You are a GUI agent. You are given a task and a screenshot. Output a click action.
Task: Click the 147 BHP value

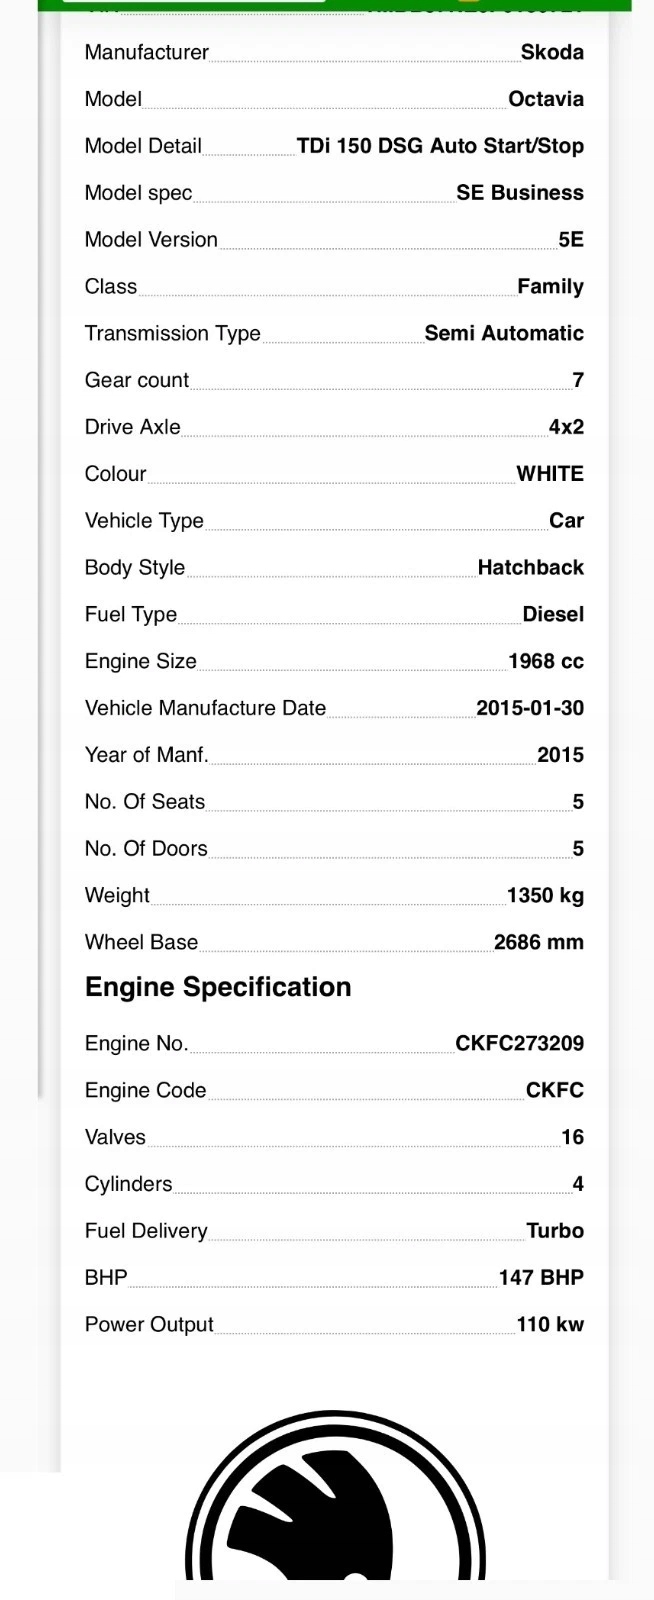click(541, 1278)
